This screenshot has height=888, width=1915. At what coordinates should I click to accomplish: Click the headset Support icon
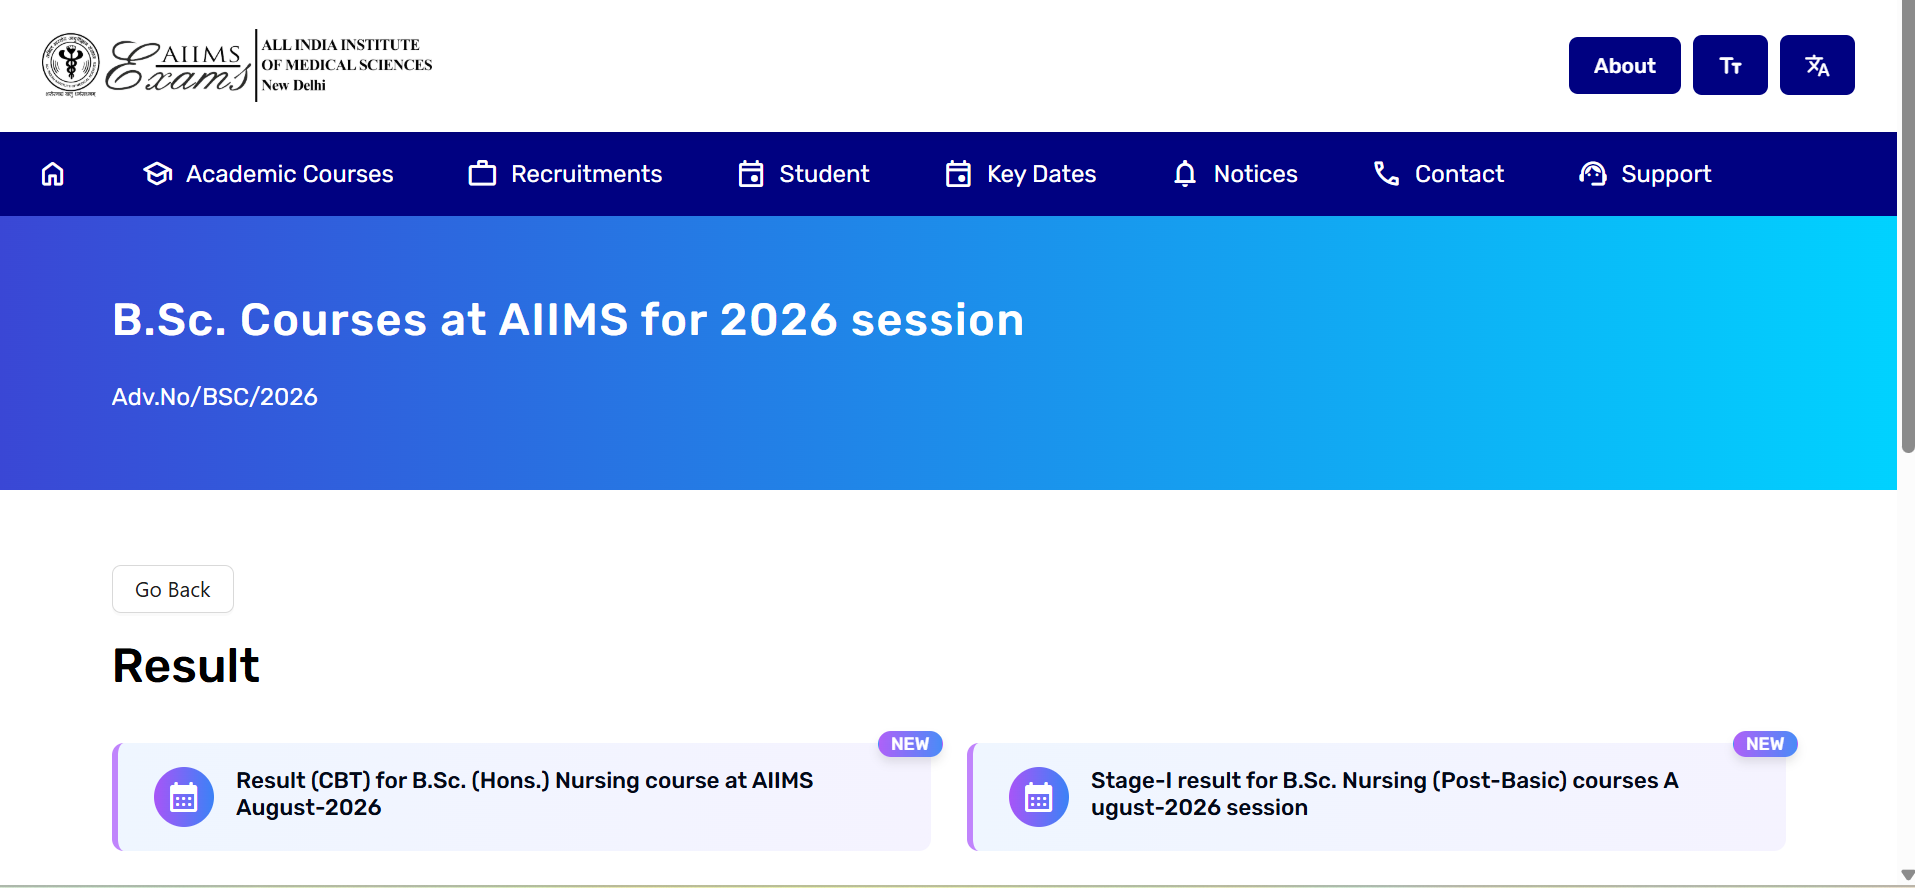pos(1593,174)
